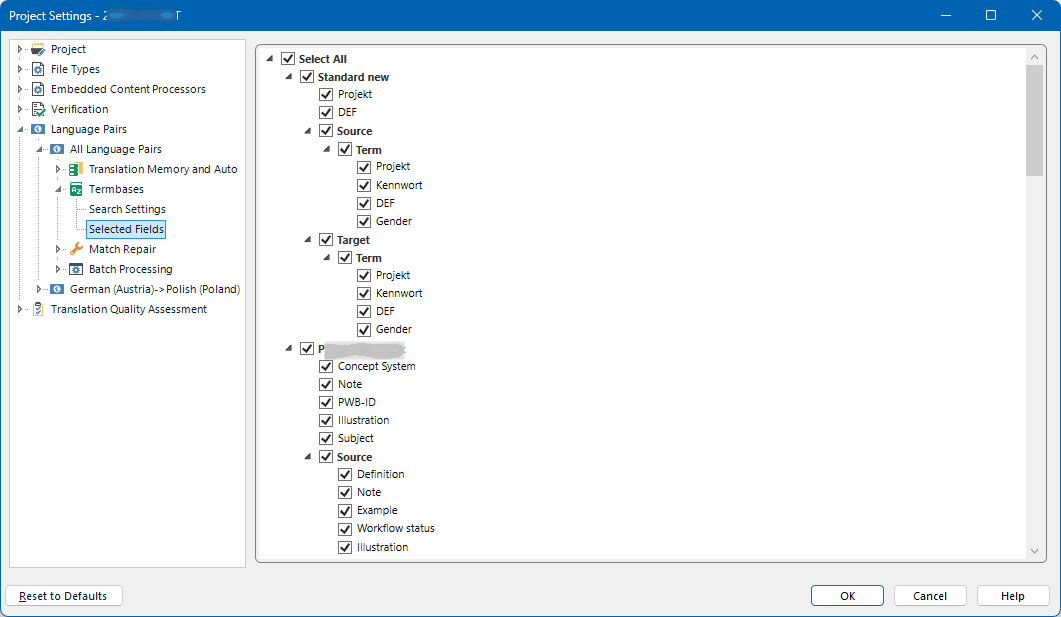This screenshot has width=1061, height=617.
Task: Uncheck the Workflow status field
Action: [345, 528]
